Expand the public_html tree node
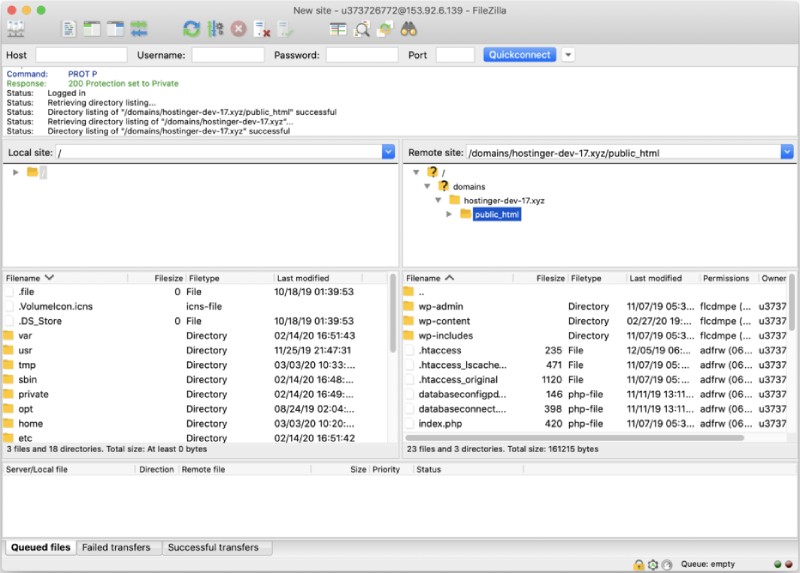Viewport: 800px width, 573px height. 449,214
